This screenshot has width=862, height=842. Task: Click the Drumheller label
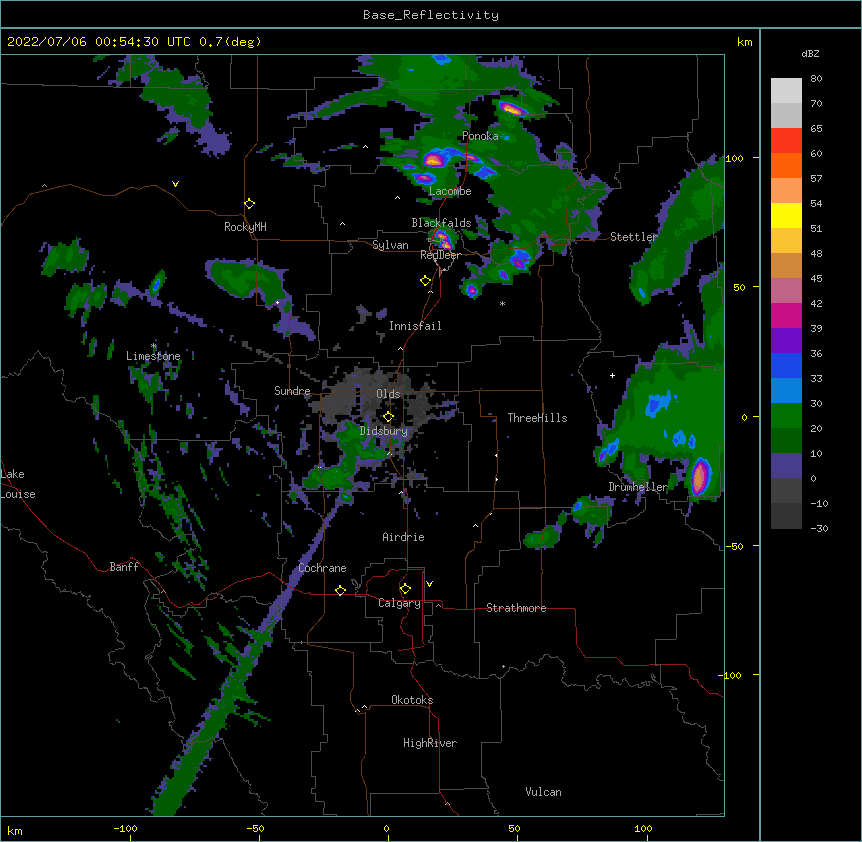pos(638,487)
